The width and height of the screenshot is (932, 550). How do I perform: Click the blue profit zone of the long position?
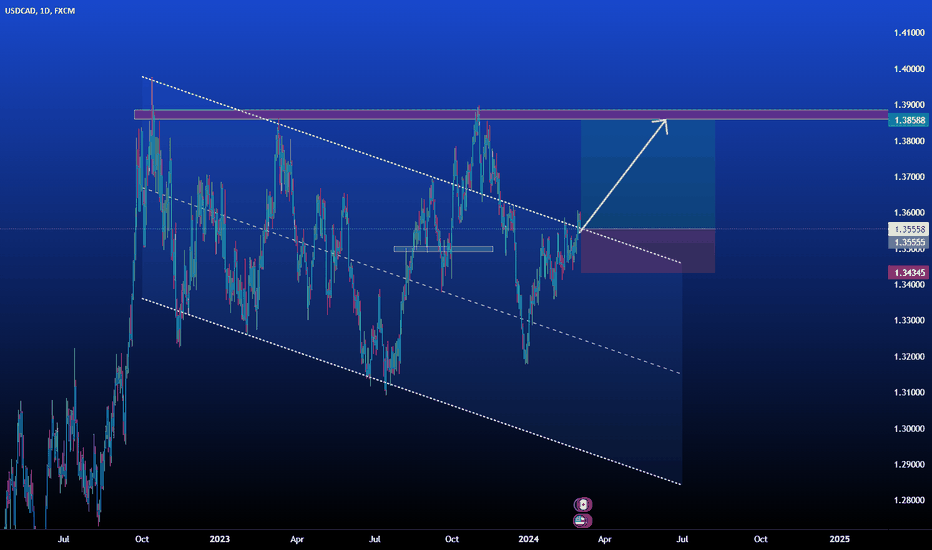click(648, 174)
